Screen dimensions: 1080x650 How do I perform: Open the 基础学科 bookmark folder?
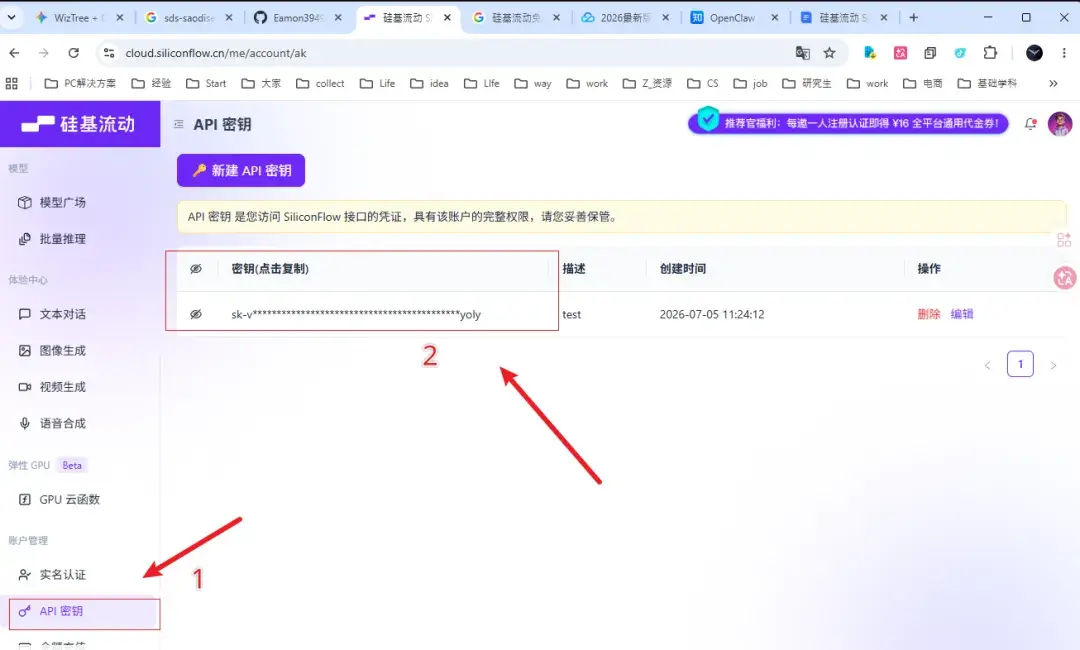(988, 83)
